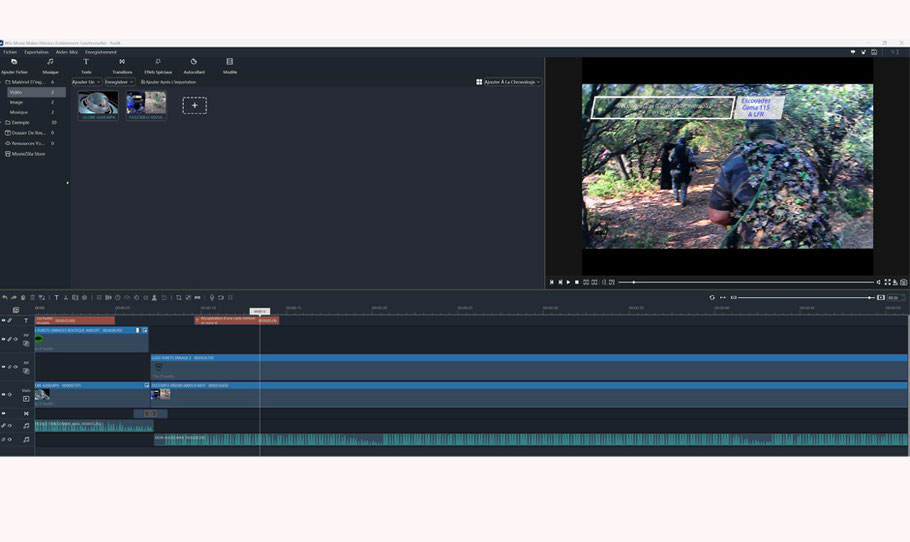The height and width of the screenshot is (542, 910).
Task: Click the camera record icon in timeline toolbar
Action: click(221, 298)
